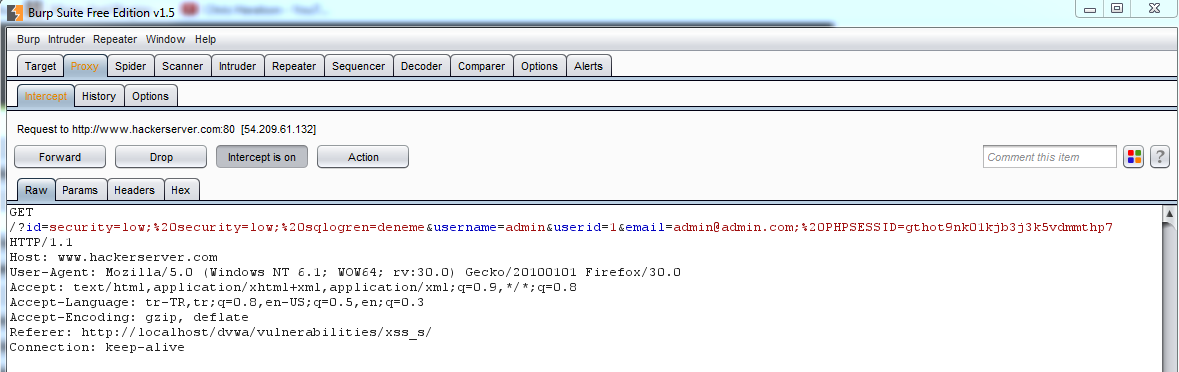Select the Proxy tab
1179x372 pixels.
tap(85, 66)
